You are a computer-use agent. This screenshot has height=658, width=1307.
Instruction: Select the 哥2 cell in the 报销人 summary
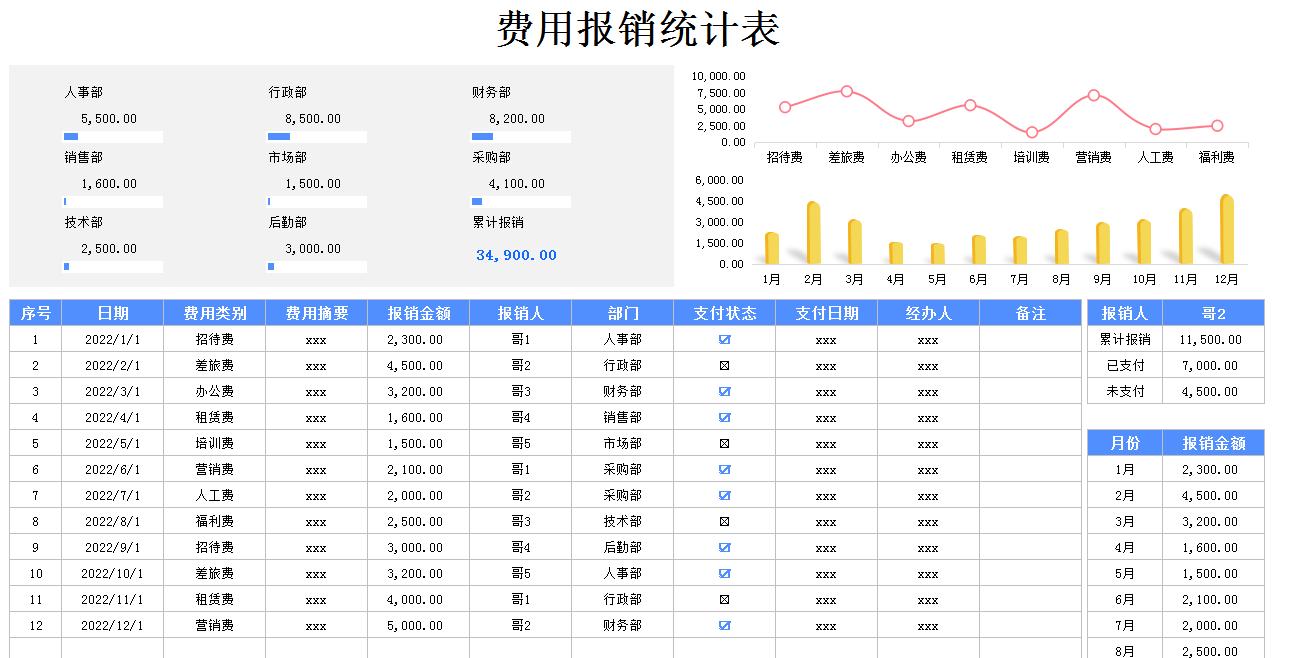[x=1213, y=312]
